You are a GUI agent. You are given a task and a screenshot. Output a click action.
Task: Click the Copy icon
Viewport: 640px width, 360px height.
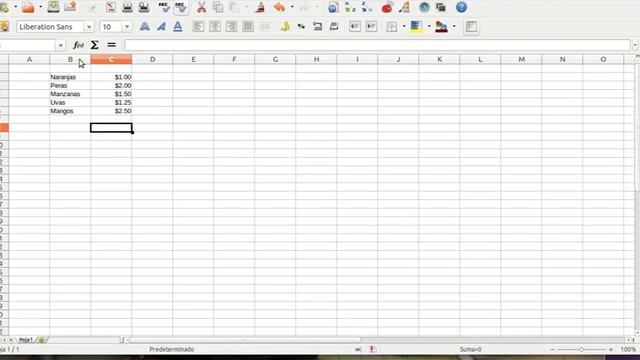coord(218,7)
